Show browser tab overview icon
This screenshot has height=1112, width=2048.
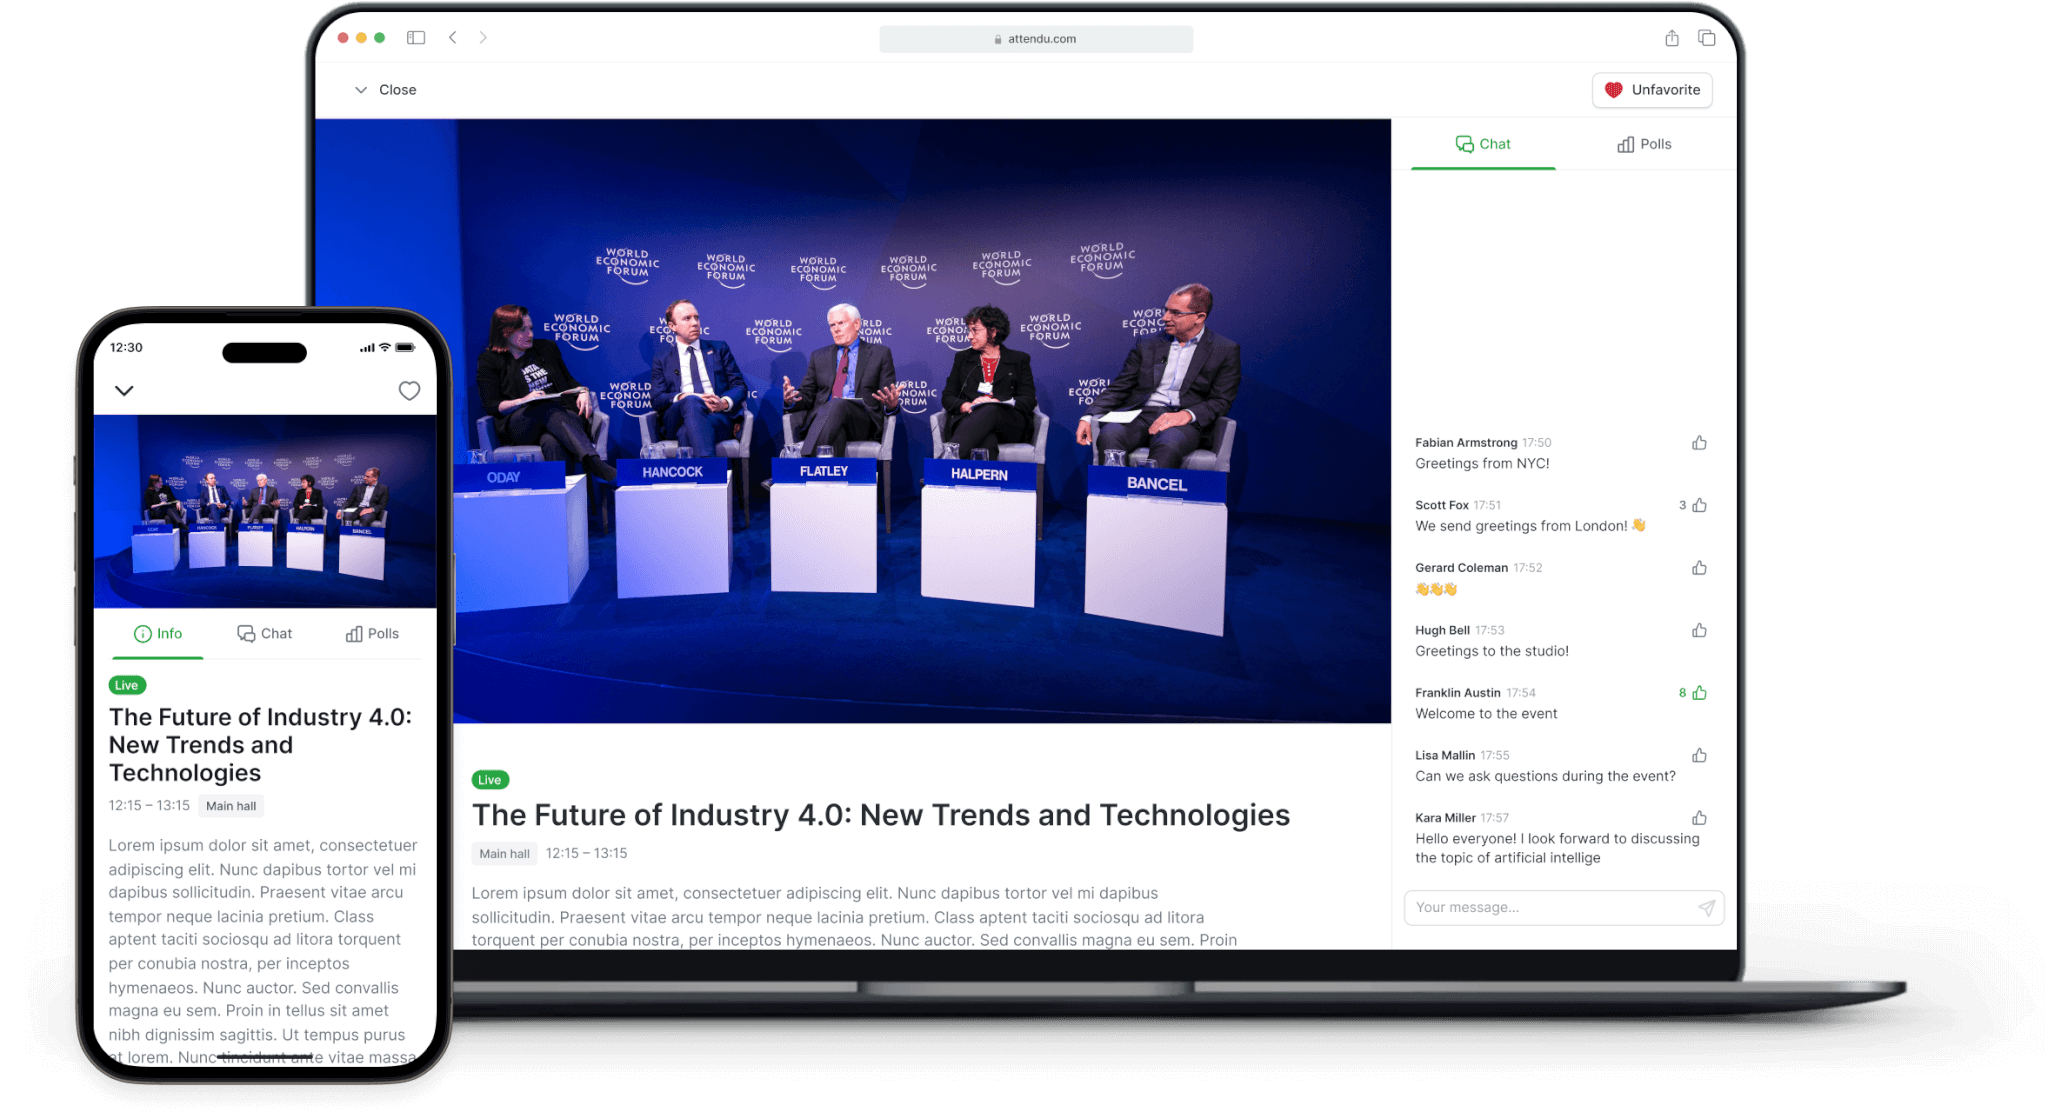1707,38
